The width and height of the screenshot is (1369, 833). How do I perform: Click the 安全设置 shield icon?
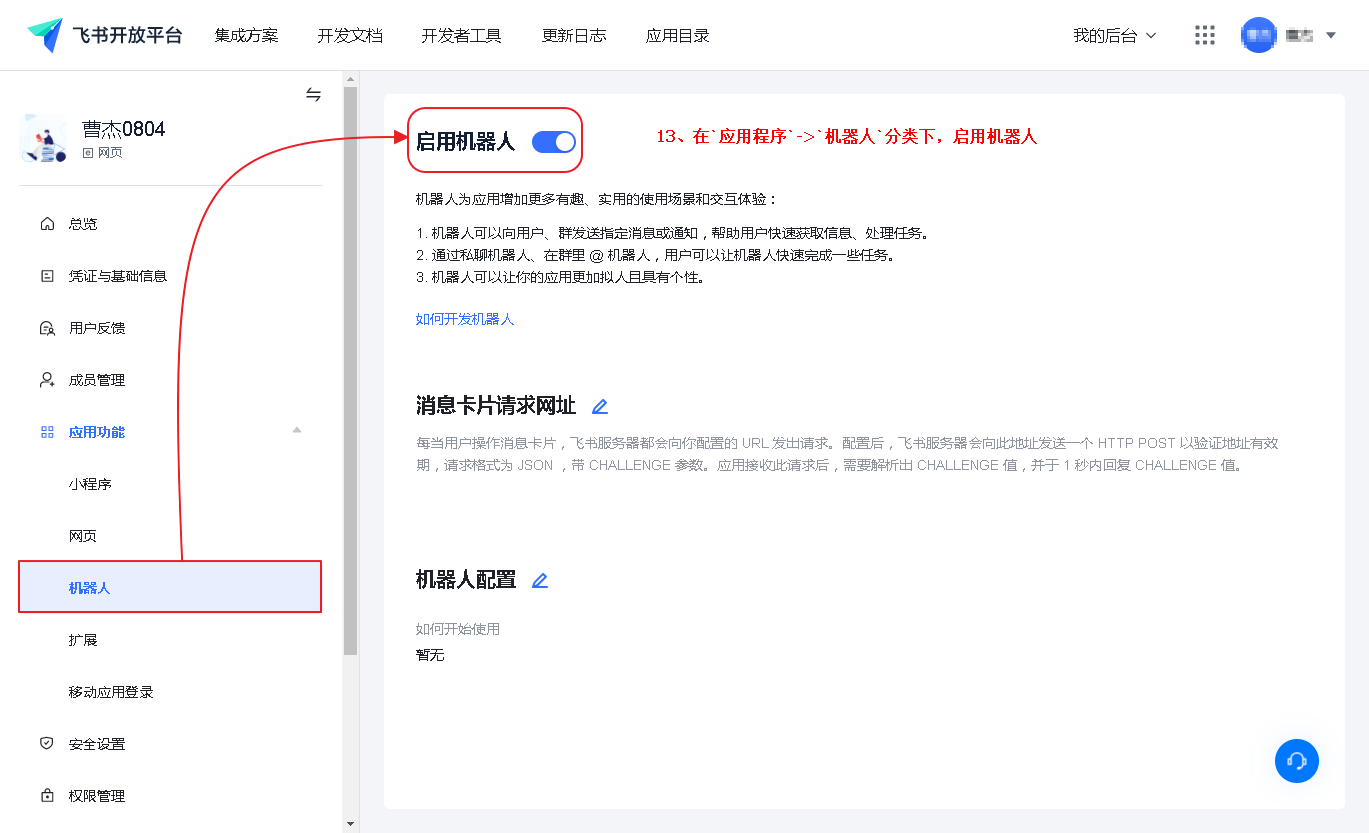(47, 744)
